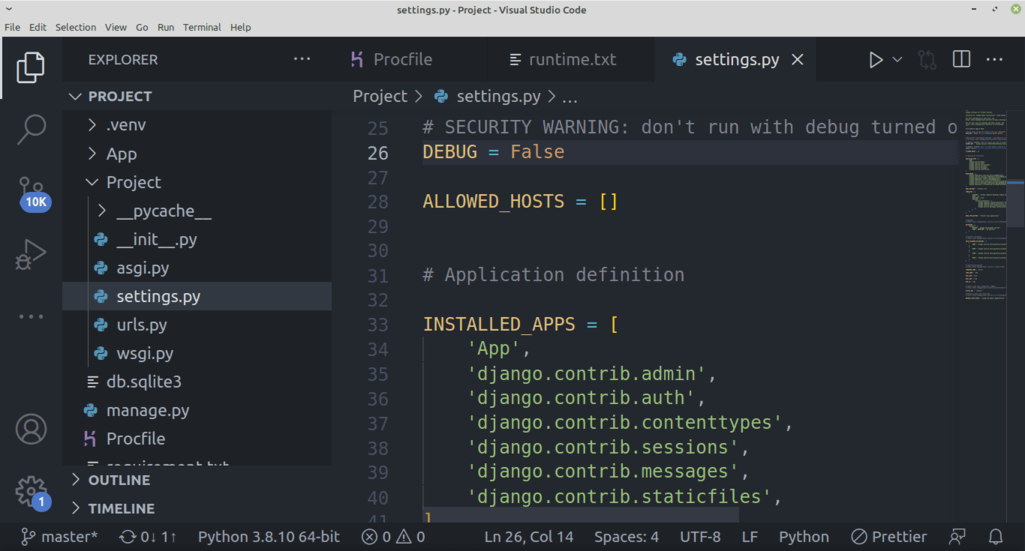The height and width of the screenshot is (551, 1025).
Task: Expand the .venv folder
Action: tap(197, 125)
